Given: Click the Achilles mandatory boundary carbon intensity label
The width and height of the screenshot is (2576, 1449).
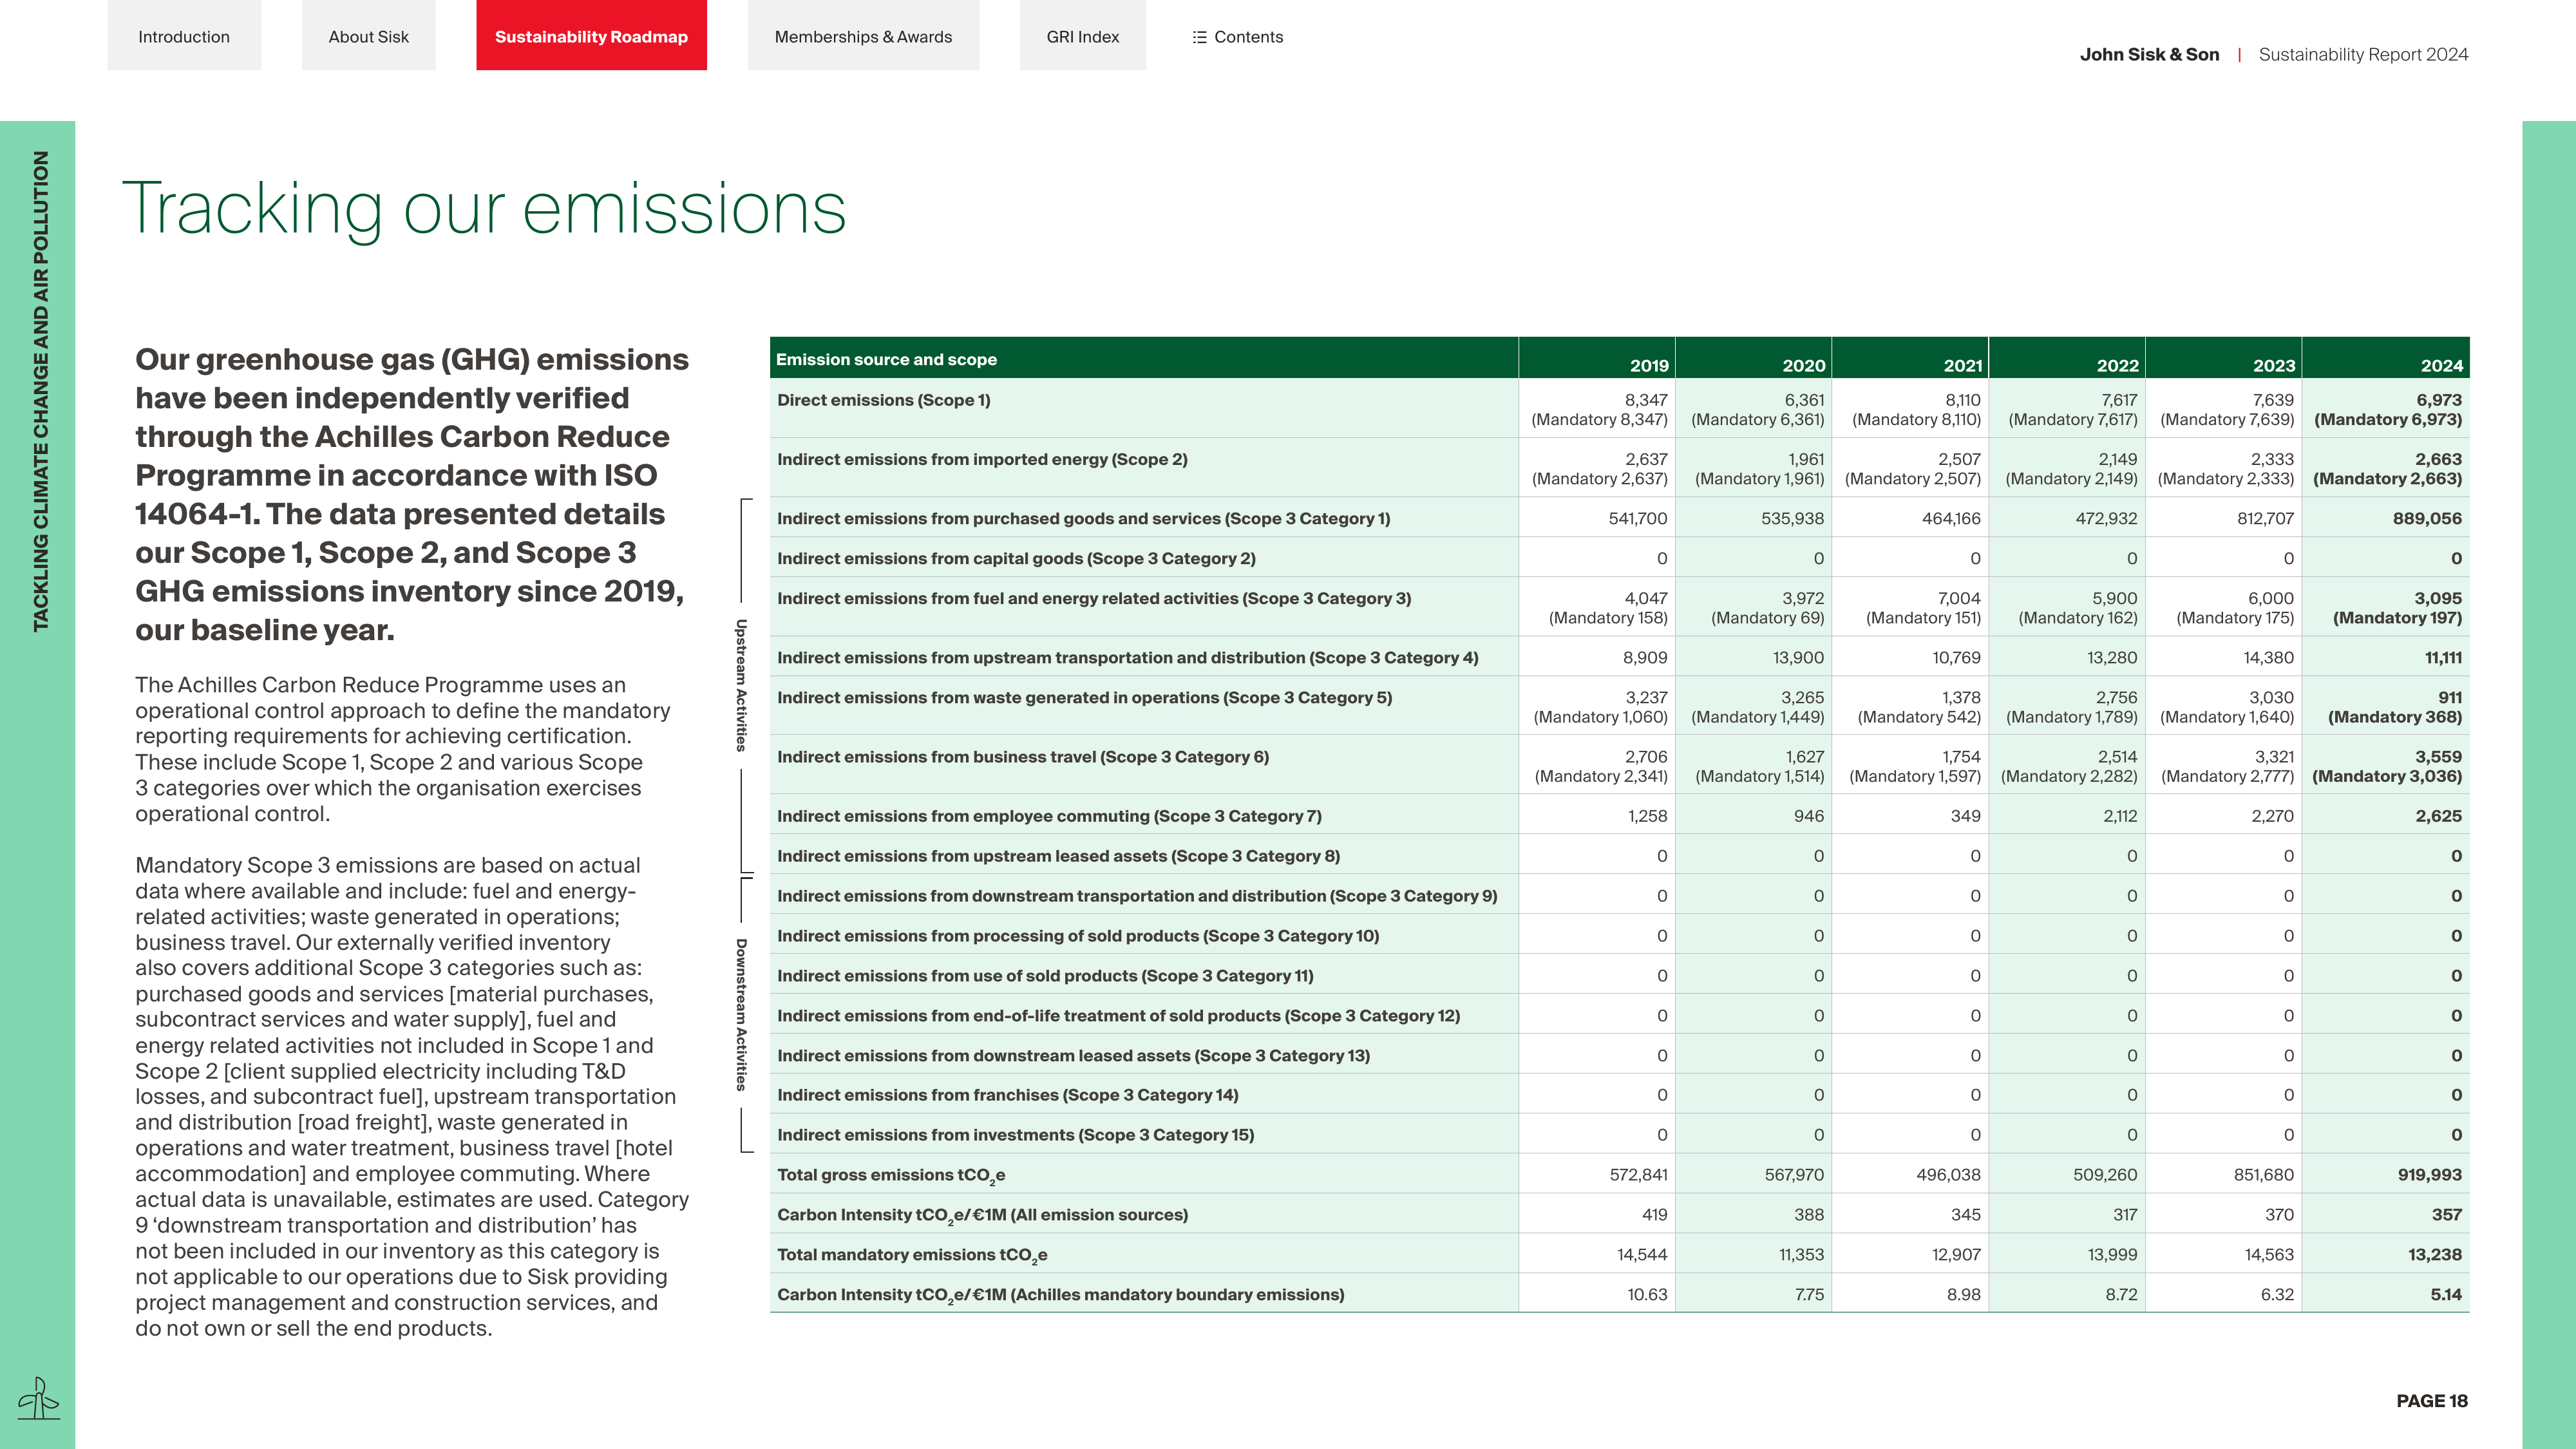Looking at the screenshot, I should (1060, 1295).
